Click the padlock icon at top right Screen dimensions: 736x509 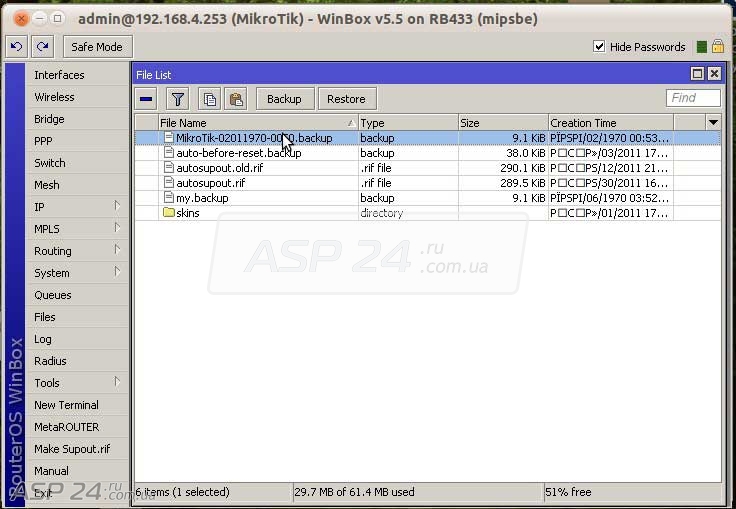tap(718, 46)
